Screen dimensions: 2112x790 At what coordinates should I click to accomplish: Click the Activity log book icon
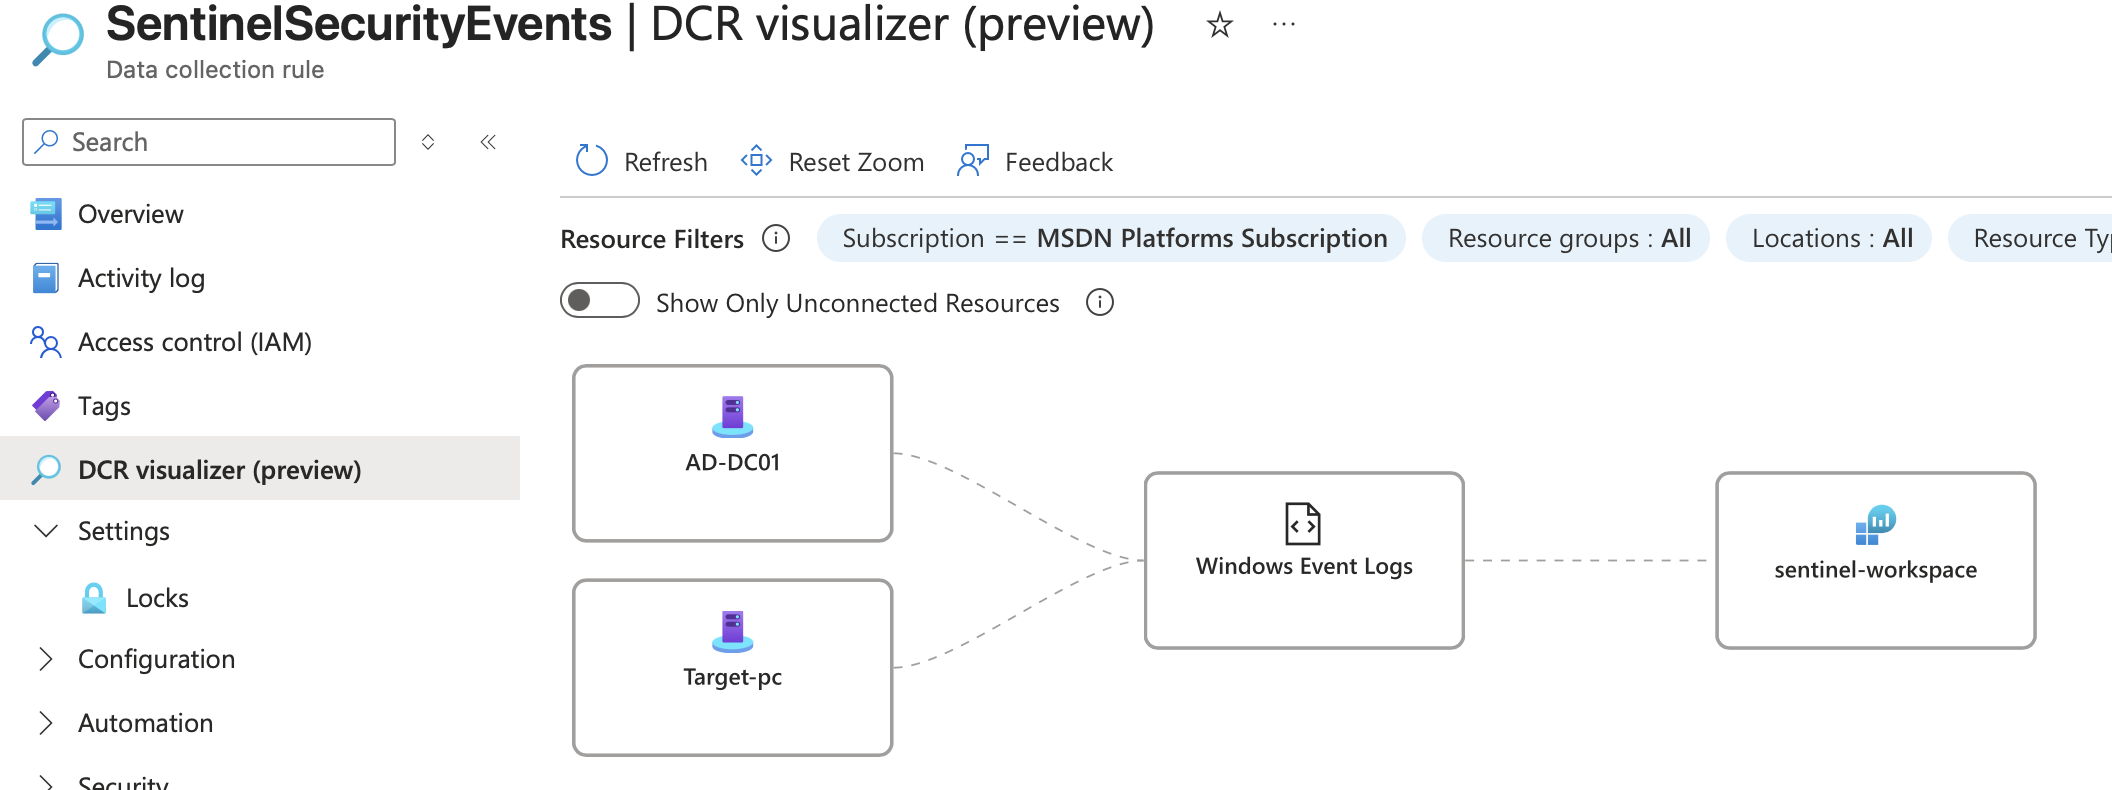click(46, 278)
